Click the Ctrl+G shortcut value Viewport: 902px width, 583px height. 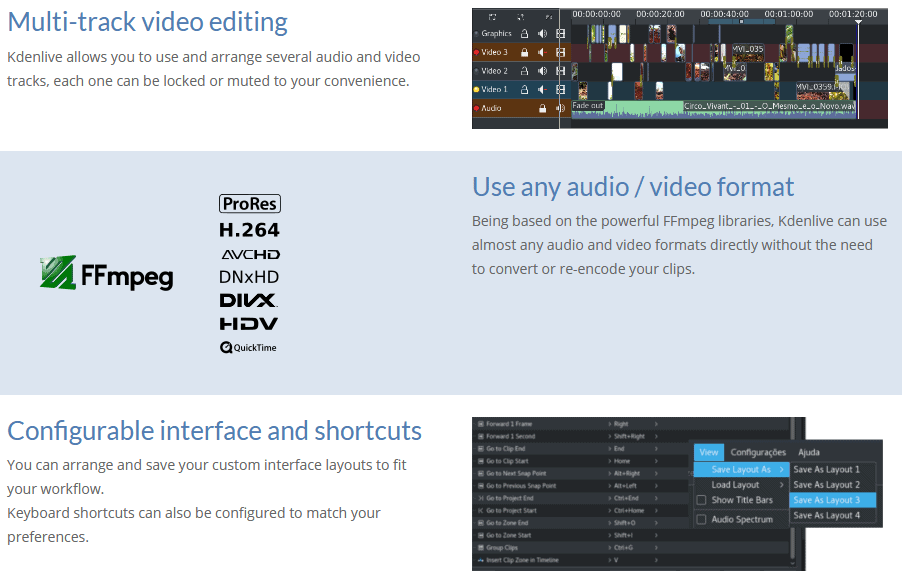623,548
